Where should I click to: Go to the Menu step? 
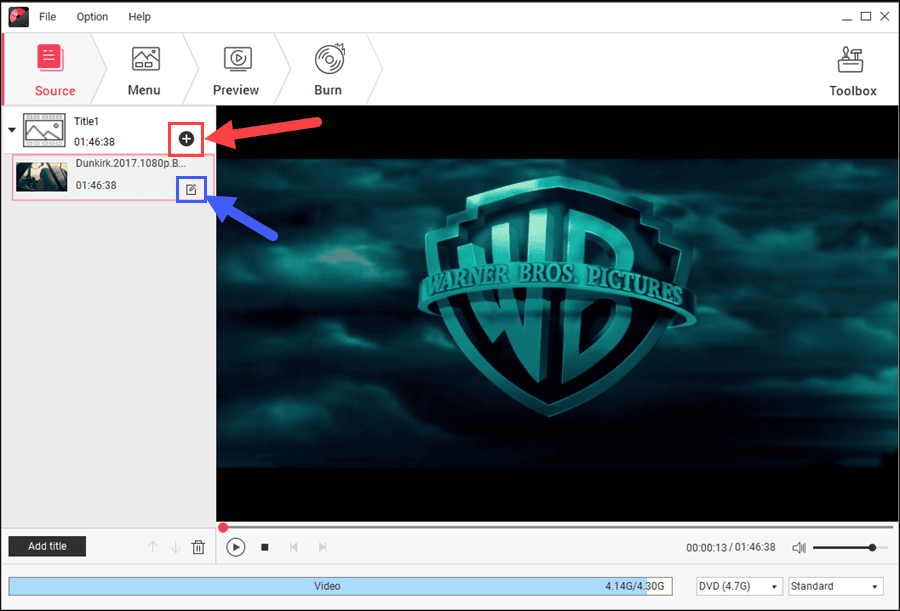pyautogui.click(x=144, y=69)
